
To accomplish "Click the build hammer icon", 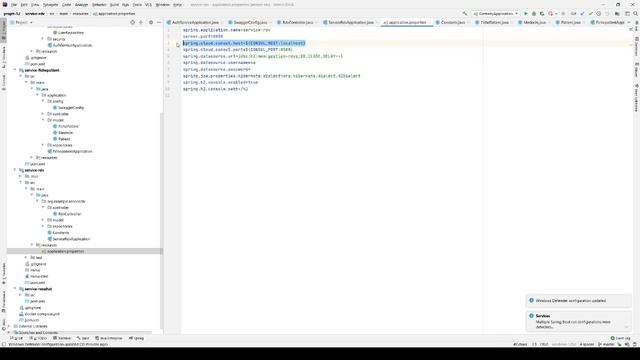I will pyautogui.click(x=465, y=13).
